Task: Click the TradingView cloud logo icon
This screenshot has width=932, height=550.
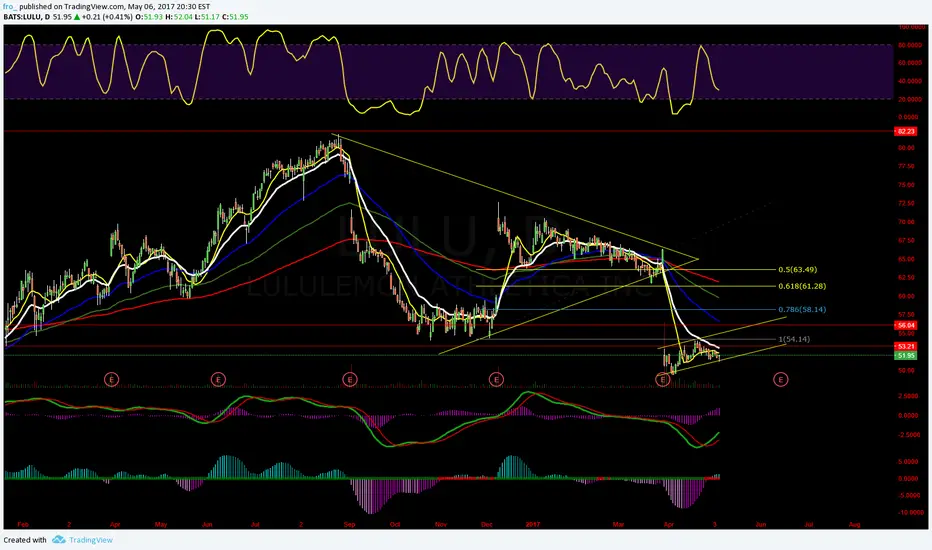Action: tap(58, 539)
